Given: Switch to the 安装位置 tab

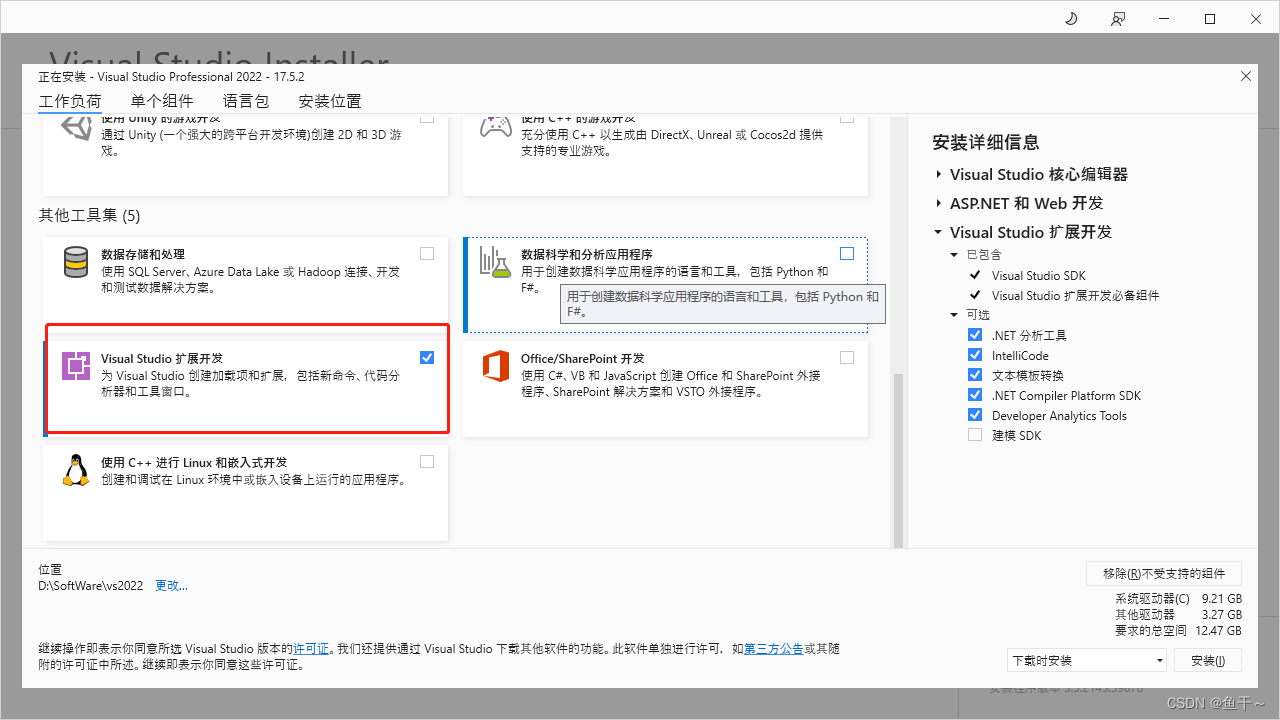Looking at the screenshot, I should click(x=330, y=101).
